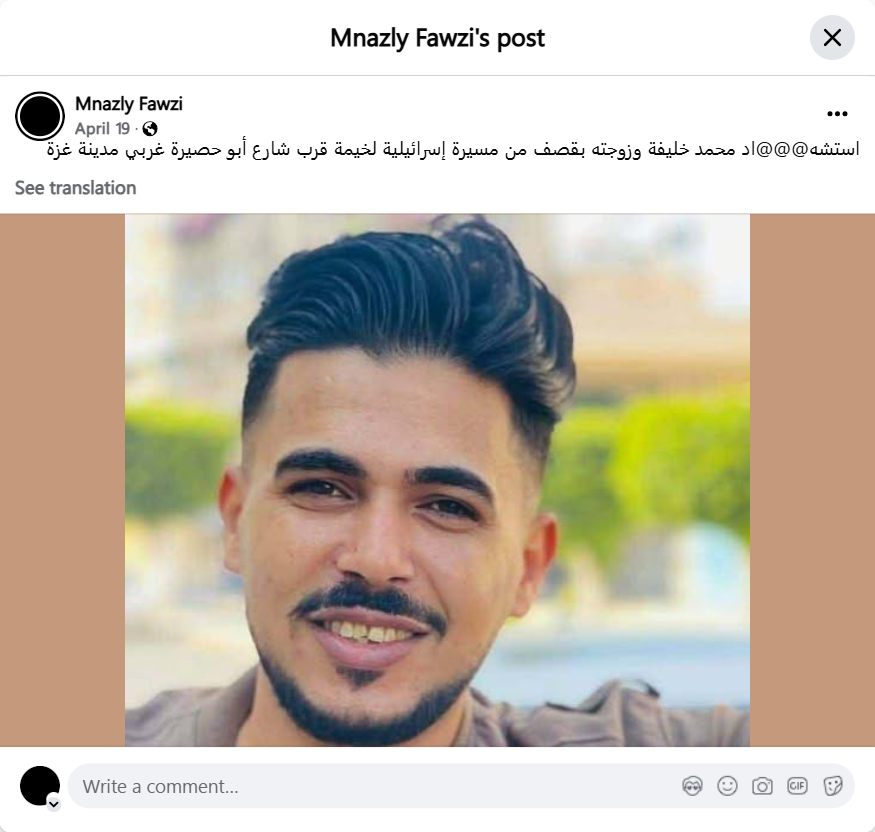Viewport: 875px width, 832px height.
Task: Expand the chevron on the commenter avatar
Action: point(54,804)
